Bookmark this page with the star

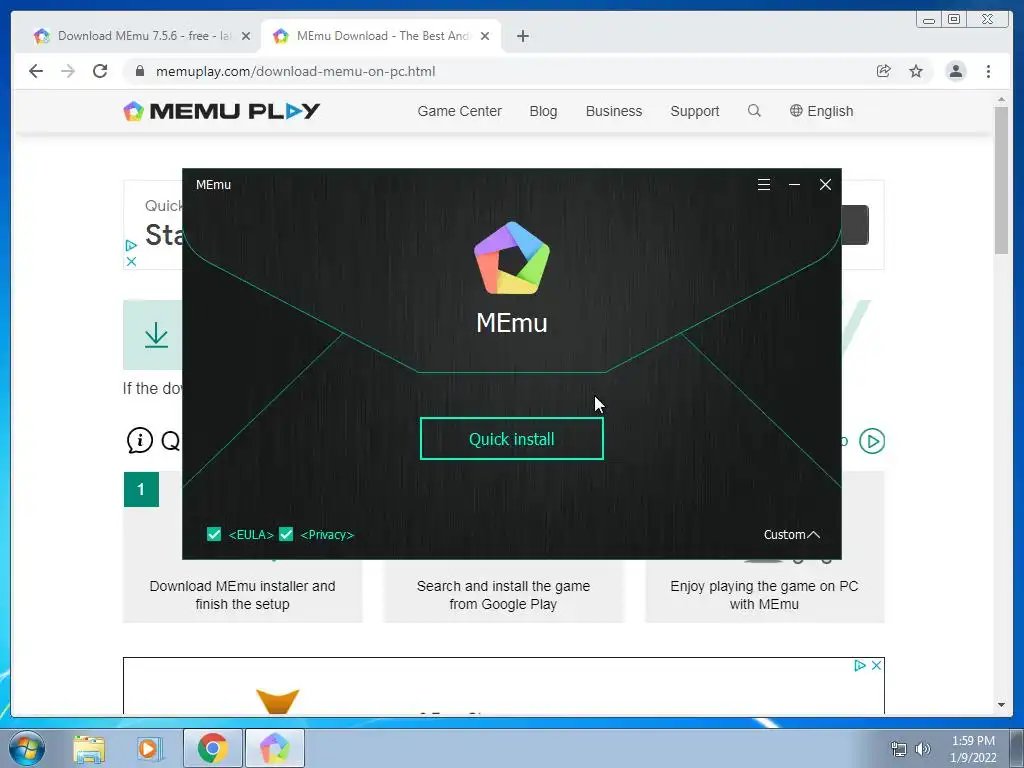916,71
